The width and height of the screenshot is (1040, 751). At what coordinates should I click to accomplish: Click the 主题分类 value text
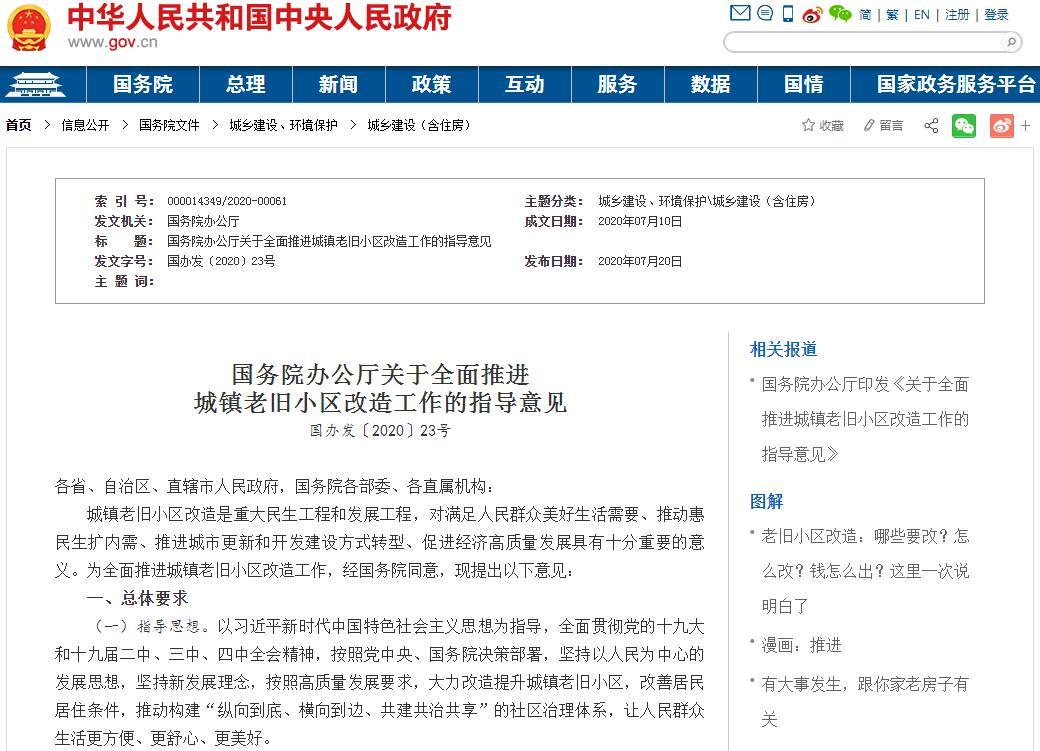[707, 201]
